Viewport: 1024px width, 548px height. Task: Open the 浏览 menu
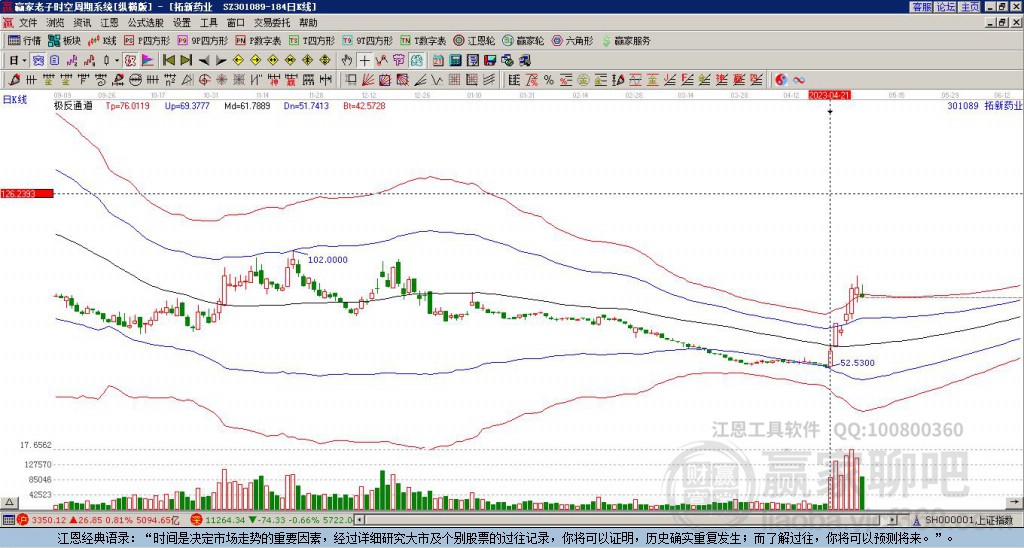56,23
